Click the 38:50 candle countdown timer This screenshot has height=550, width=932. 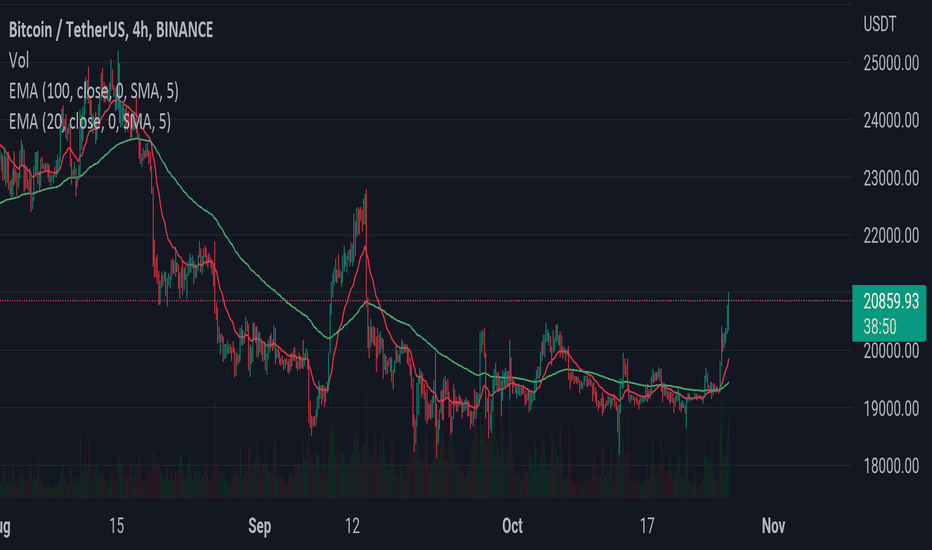pyautogui.click(x=880, y=326)
